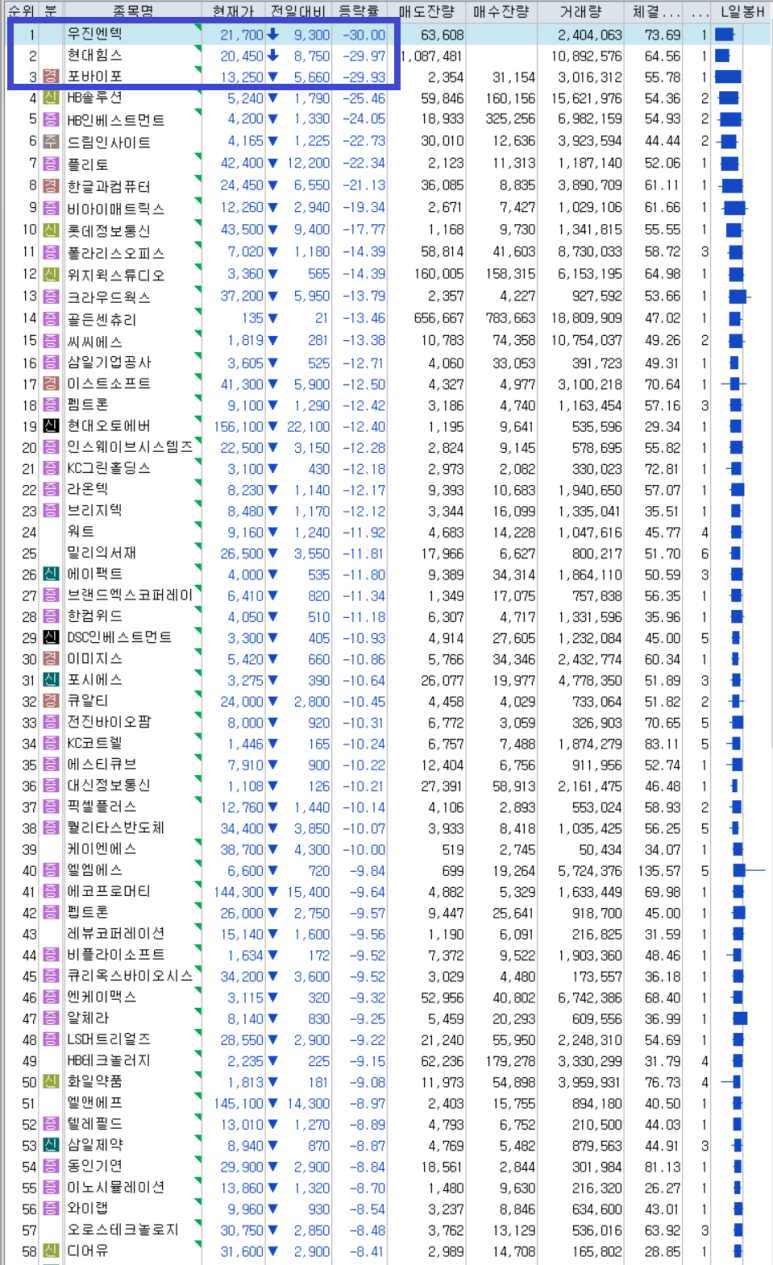Select the 엔케이맥스 stock name
773x1265 pixels.
pyautogui.click(x=101, y=996)
